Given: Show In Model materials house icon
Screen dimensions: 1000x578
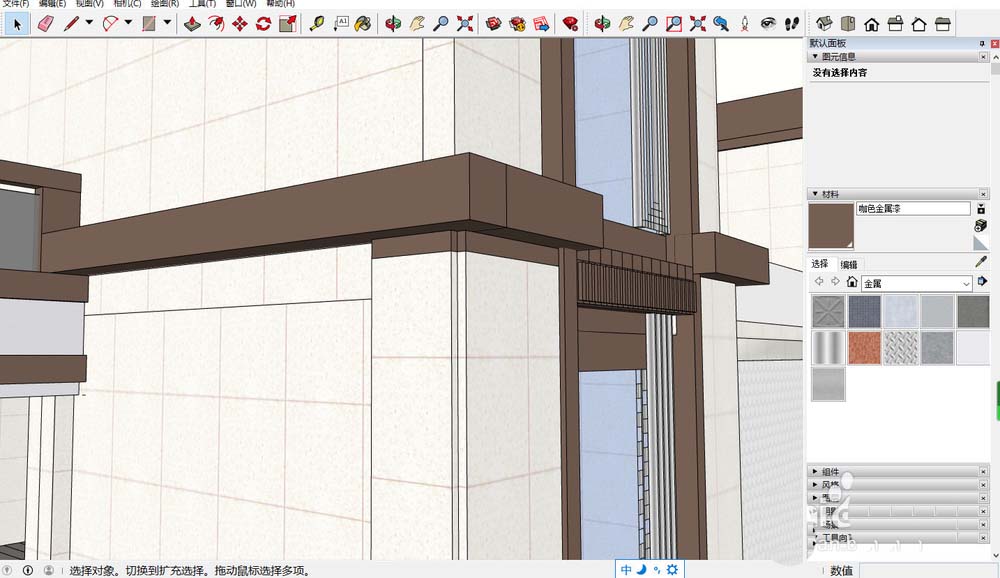Looking at the screenshot, I should (851, 281).
